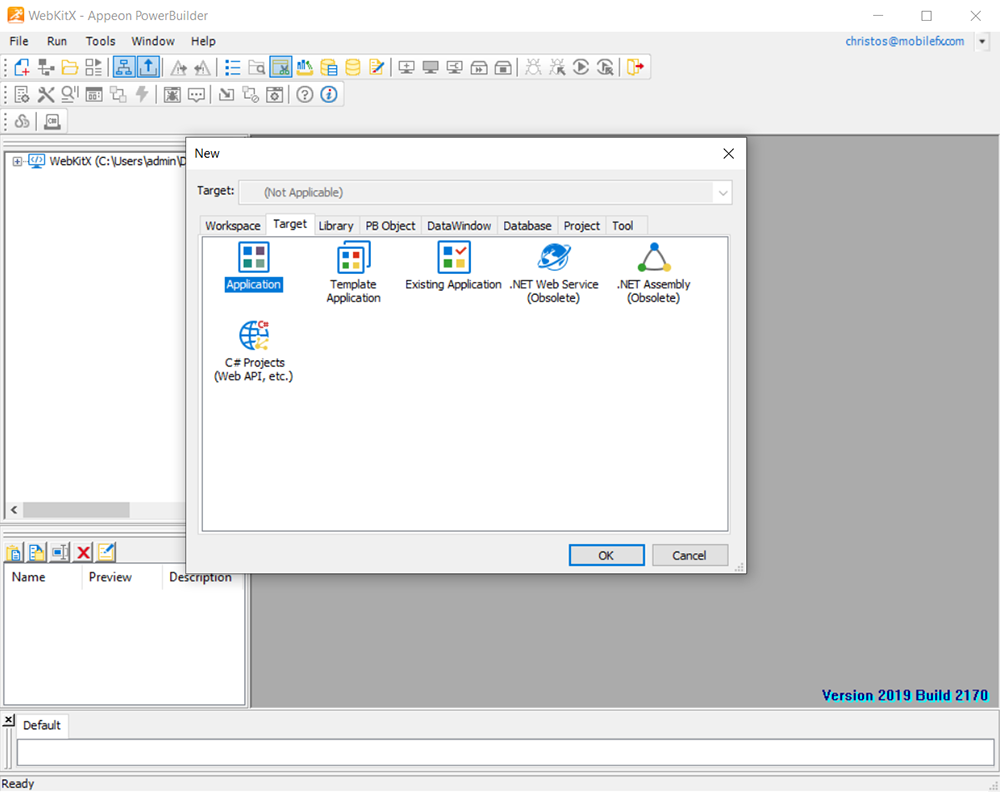Click the C# editor laptop icon in third toolbar
Image resolution: width=1000 pixels, height=792 pixels.
[x=52, y=121]
